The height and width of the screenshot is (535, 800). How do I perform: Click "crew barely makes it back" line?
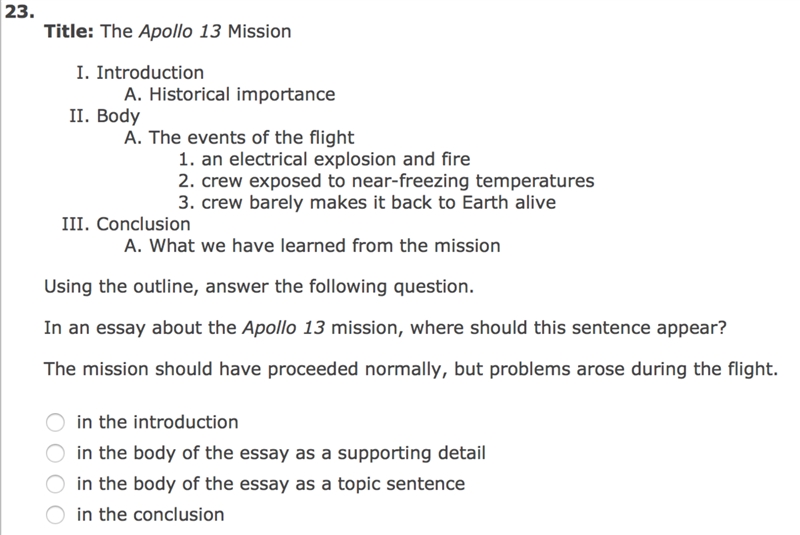[367, 202]
